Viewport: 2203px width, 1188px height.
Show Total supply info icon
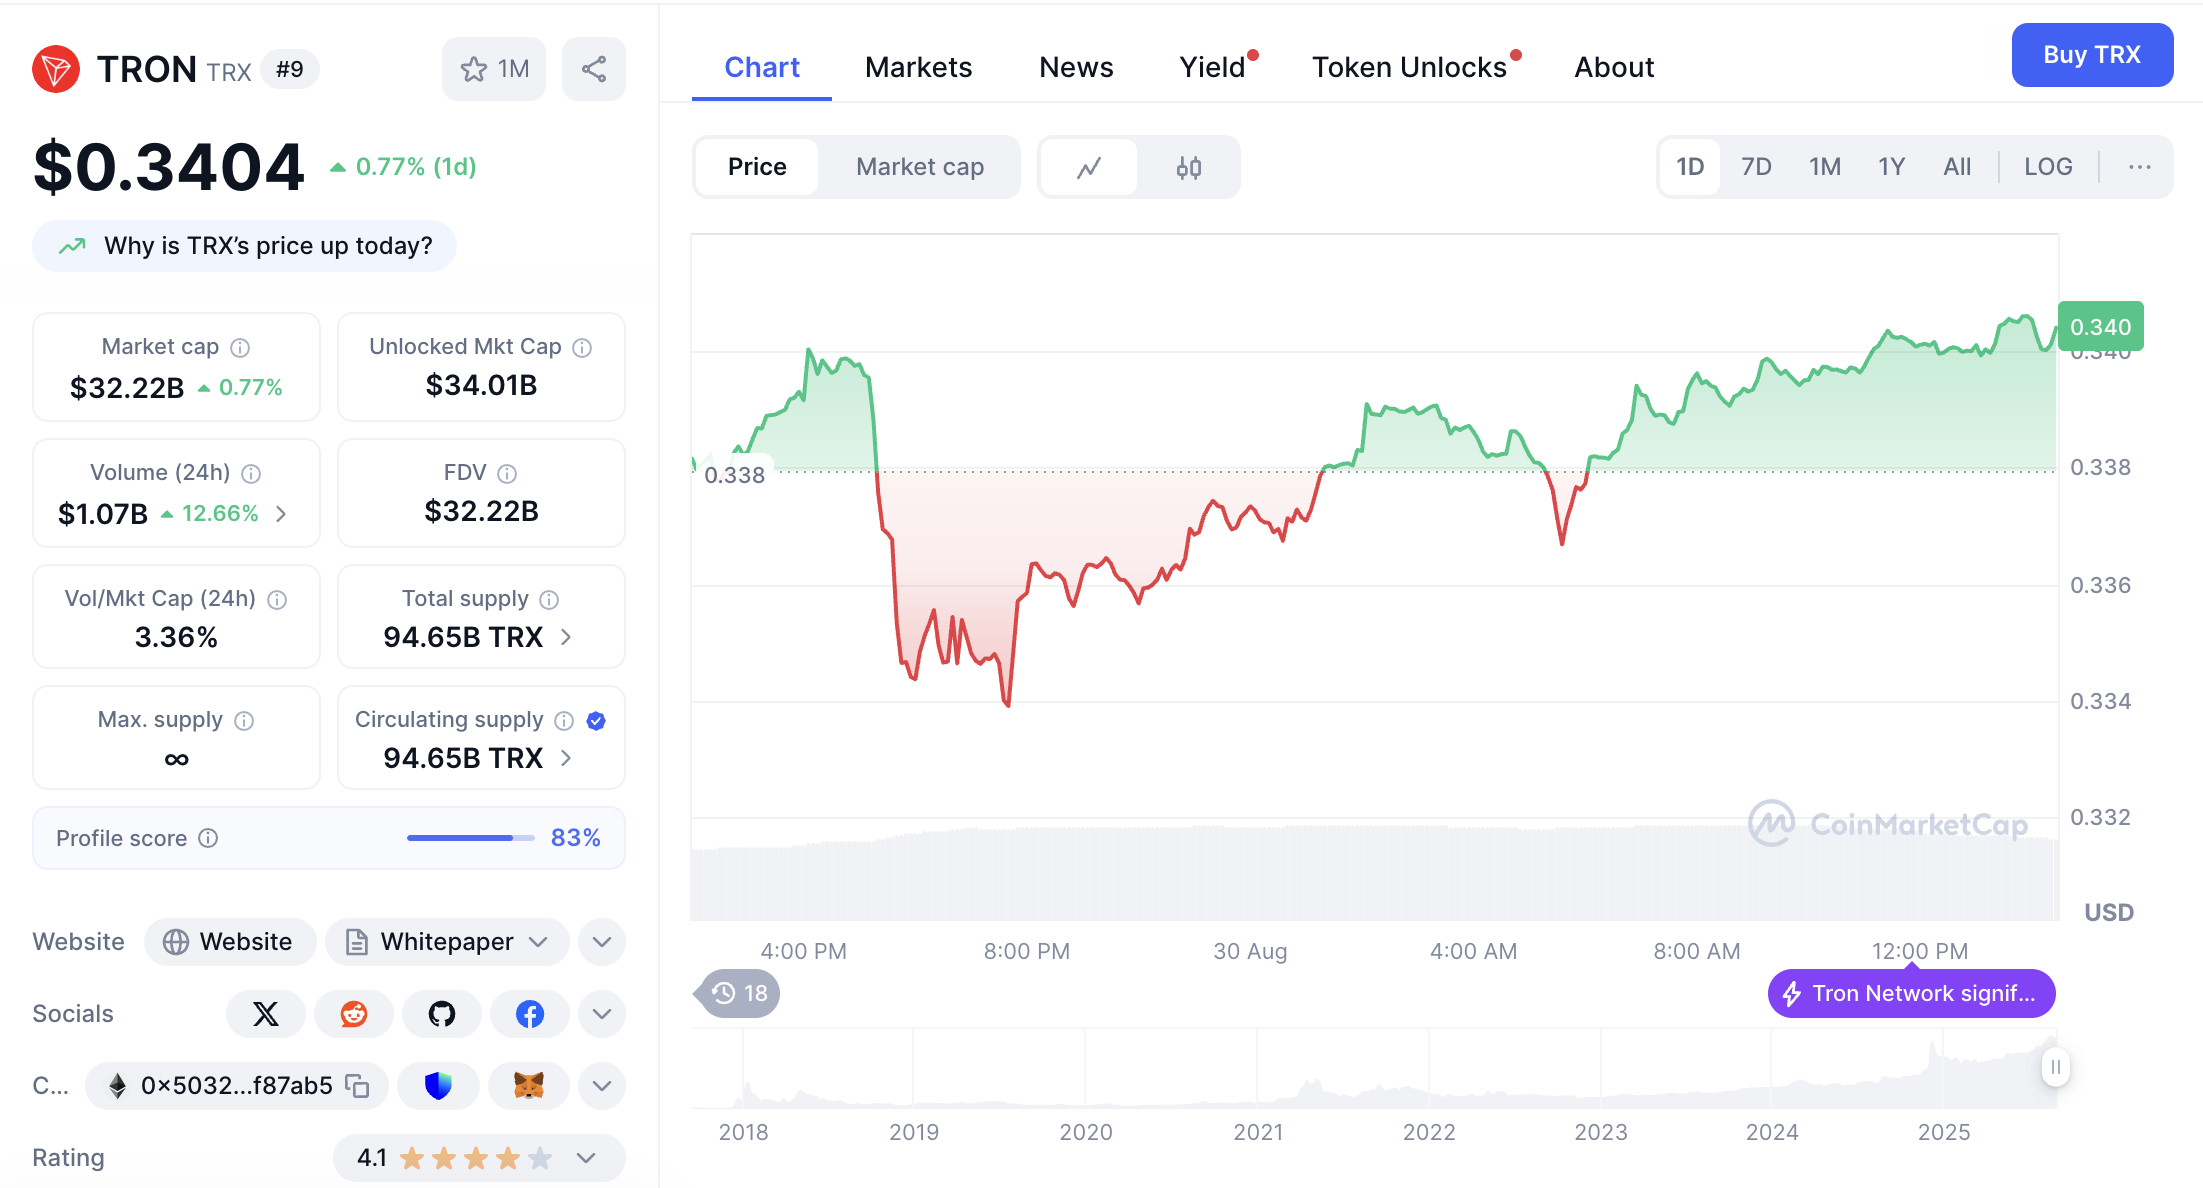(549, 599)
